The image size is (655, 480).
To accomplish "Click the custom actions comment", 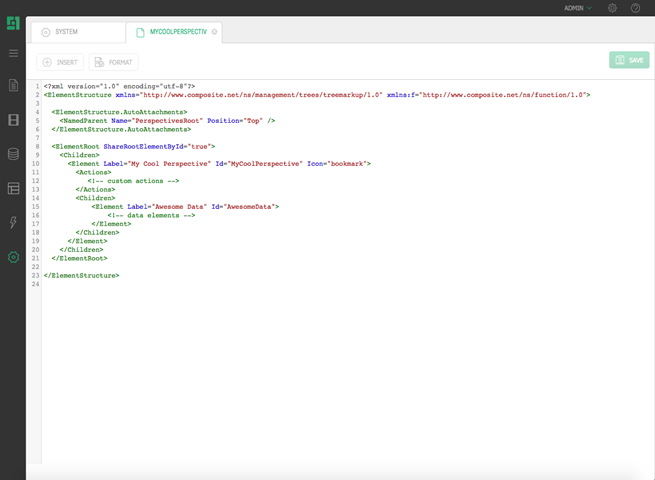I will (x=133, y=181).
